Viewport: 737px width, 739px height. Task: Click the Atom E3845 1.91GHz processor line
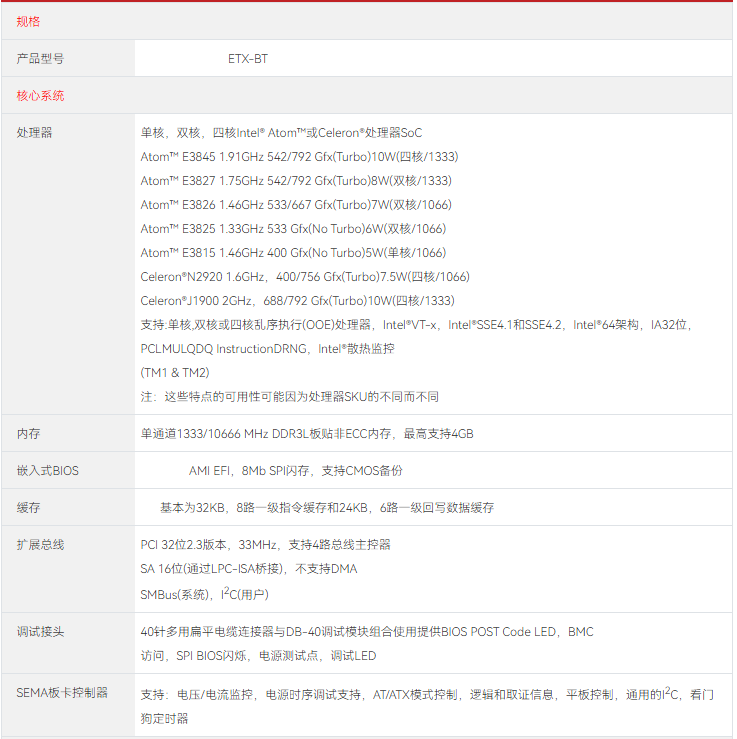coord(299,157)
